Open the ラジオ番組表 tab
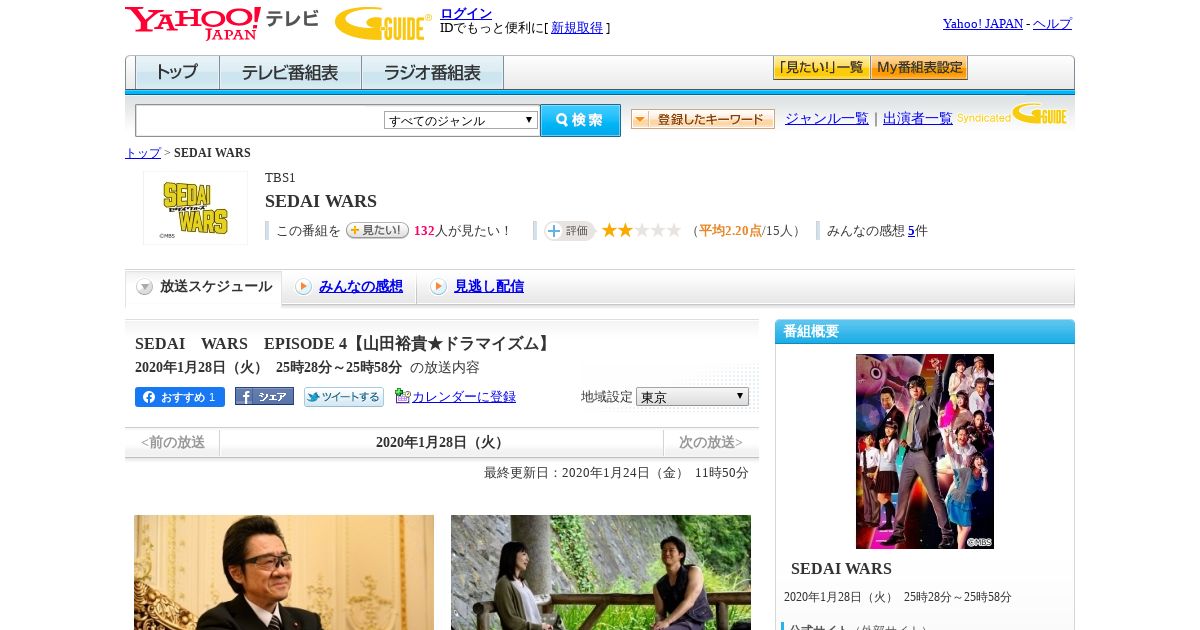This screenshot has height=630, width=1200. (432, 73)
